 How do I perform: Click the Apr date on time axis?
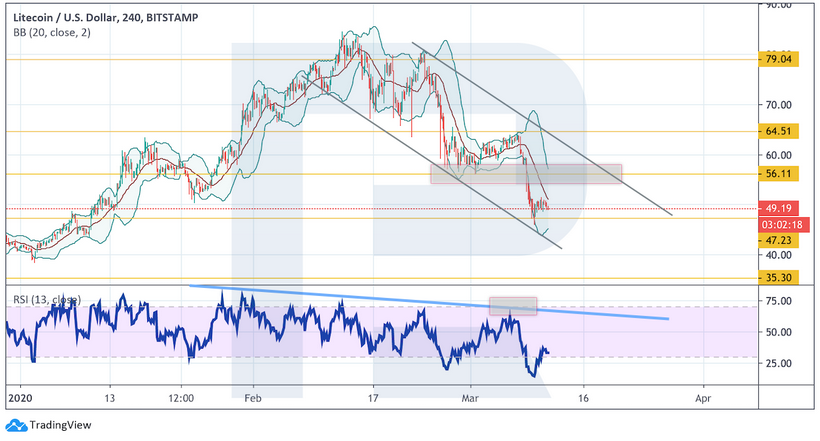[703, 397]
